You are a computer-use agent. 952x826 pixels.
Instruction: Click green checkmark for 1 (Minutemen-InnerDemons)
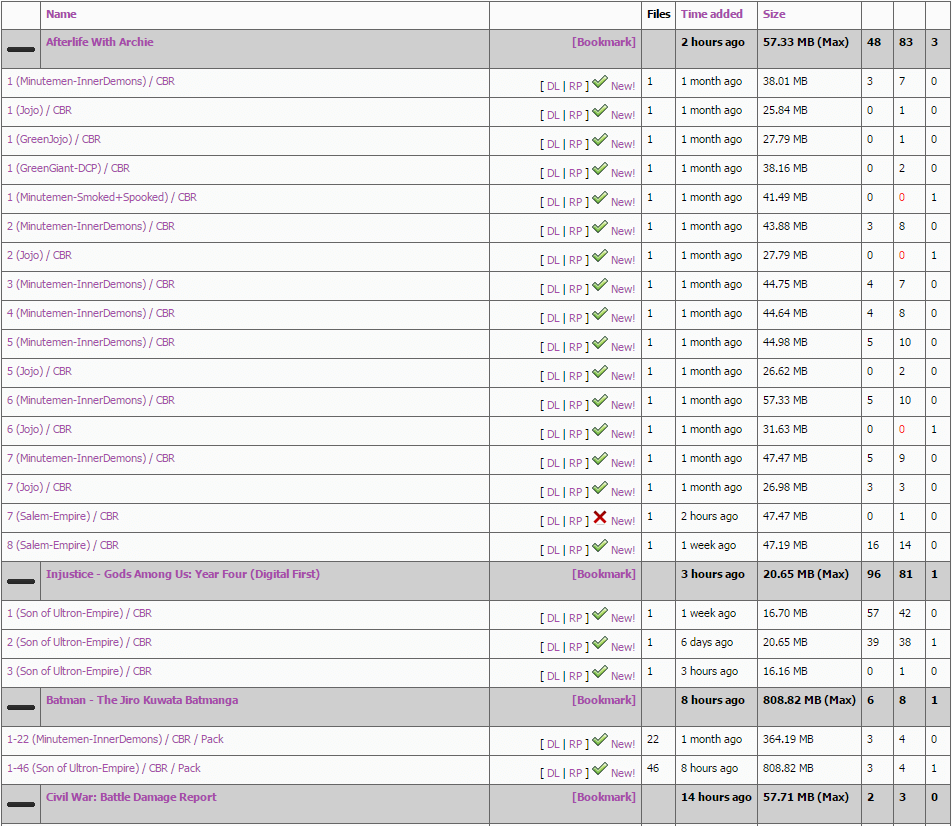tap(600, 81)
